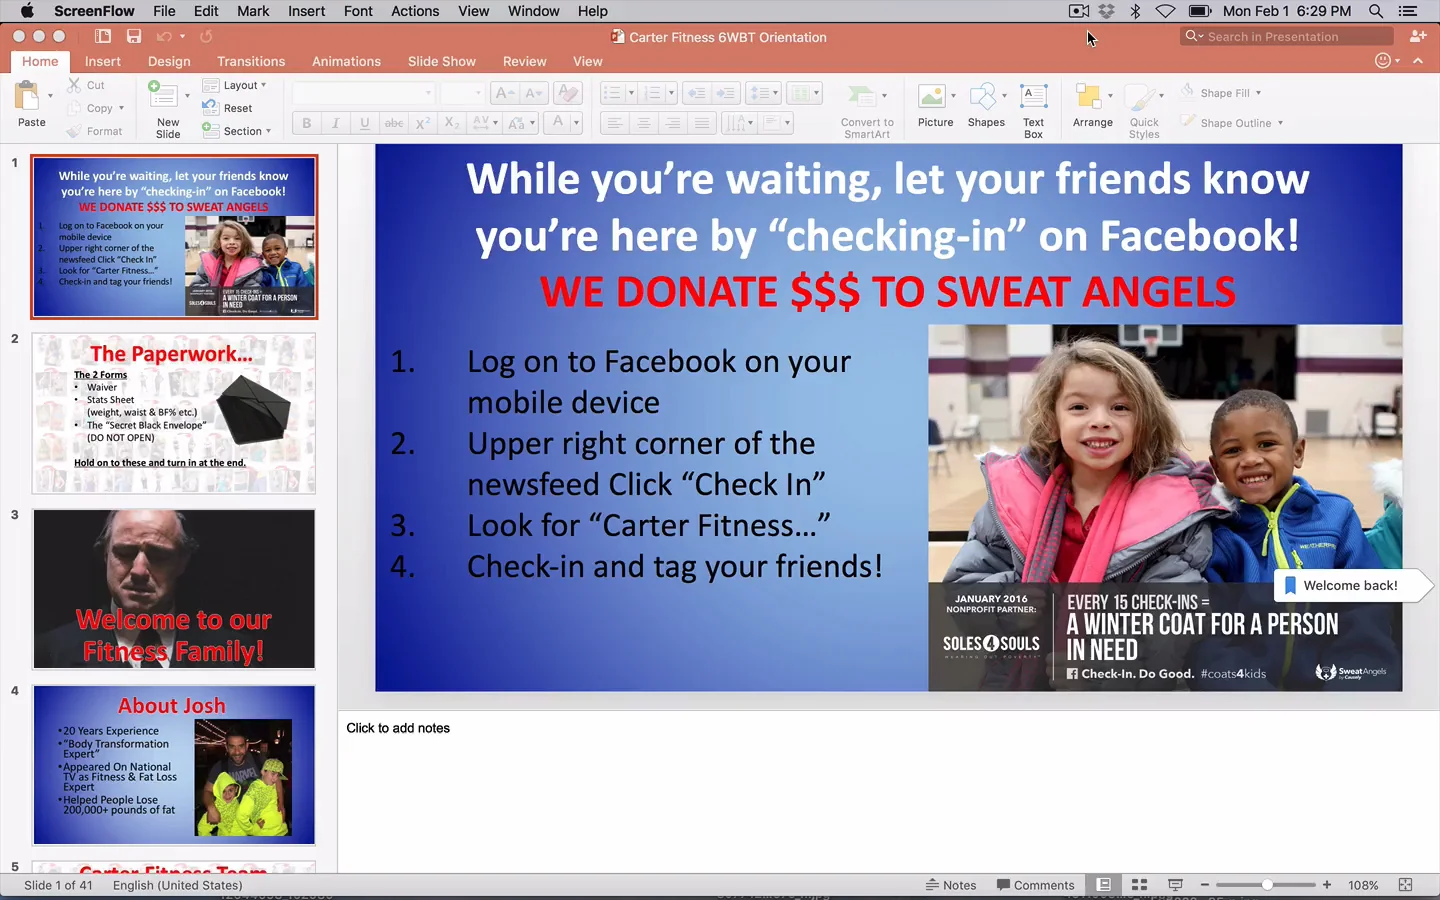Screen dimensions: 1440x900
Task: Click the New Slide icon
Action: coord(162,96)
